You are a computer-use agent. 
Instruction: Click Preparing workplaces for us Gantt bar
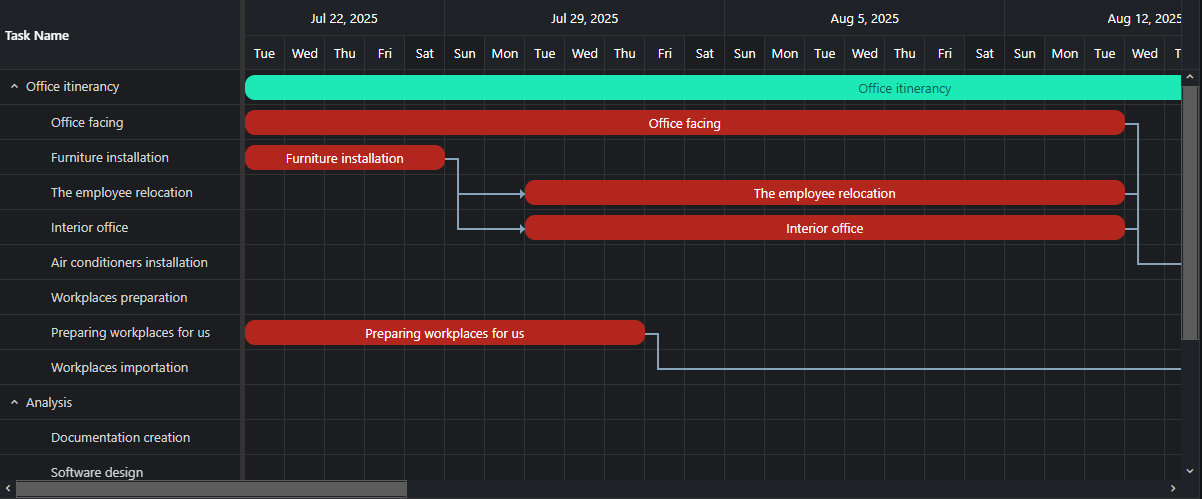(x=445, y=333)
